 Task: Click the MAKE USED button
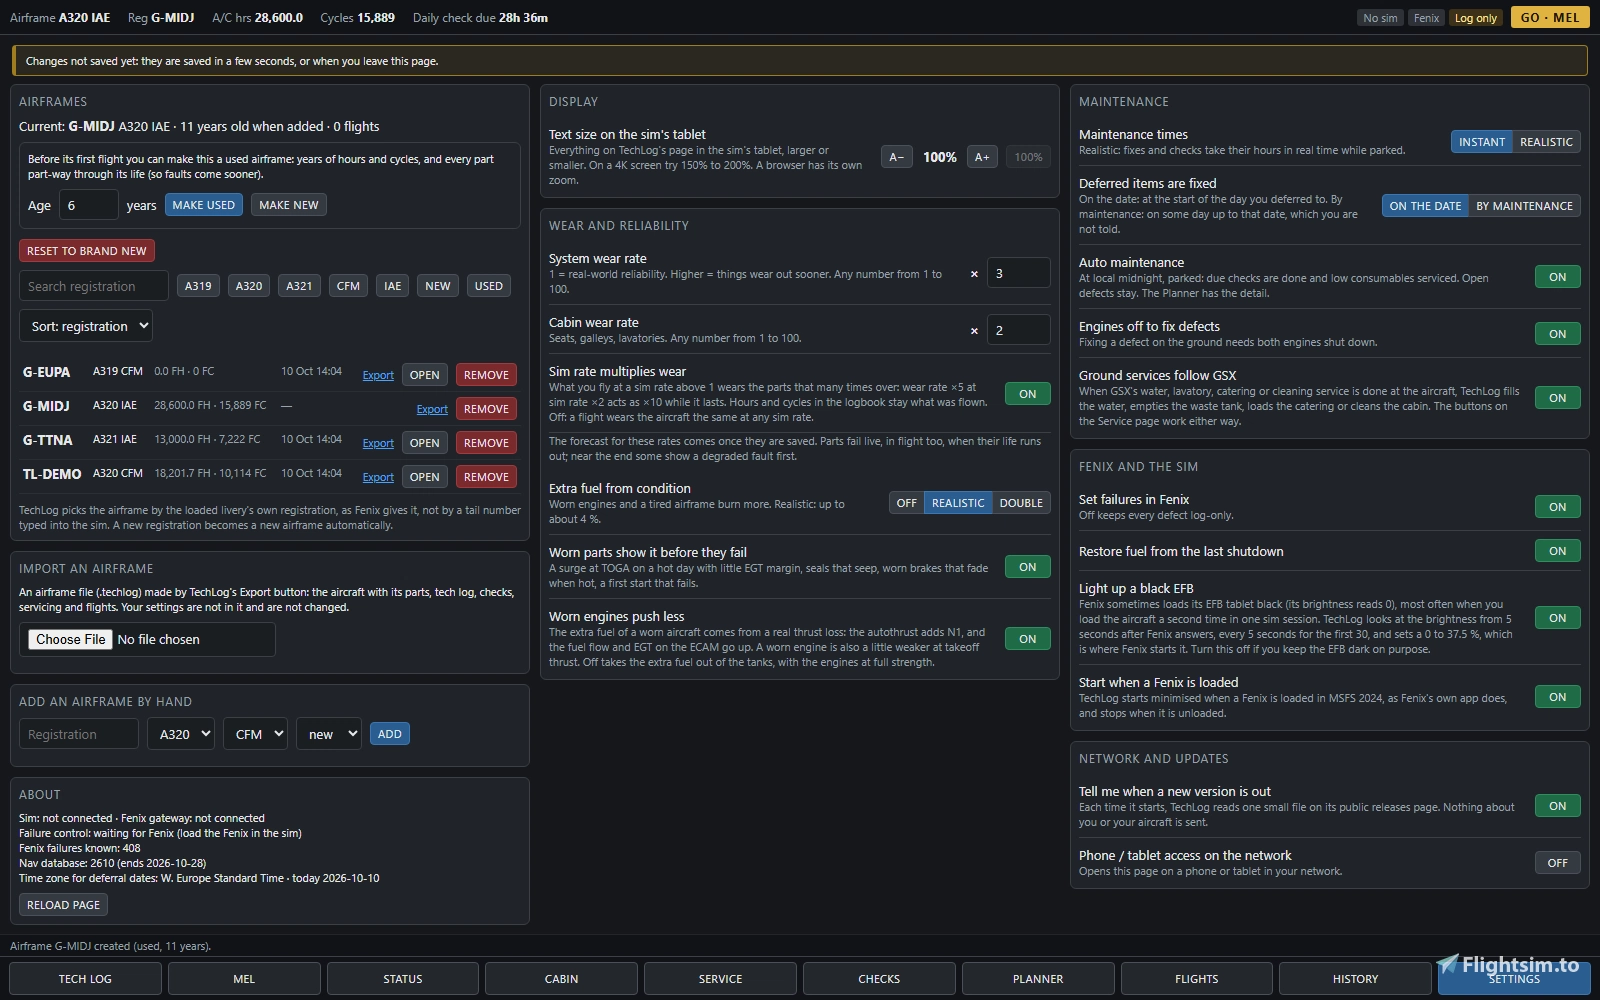(204, 205)
